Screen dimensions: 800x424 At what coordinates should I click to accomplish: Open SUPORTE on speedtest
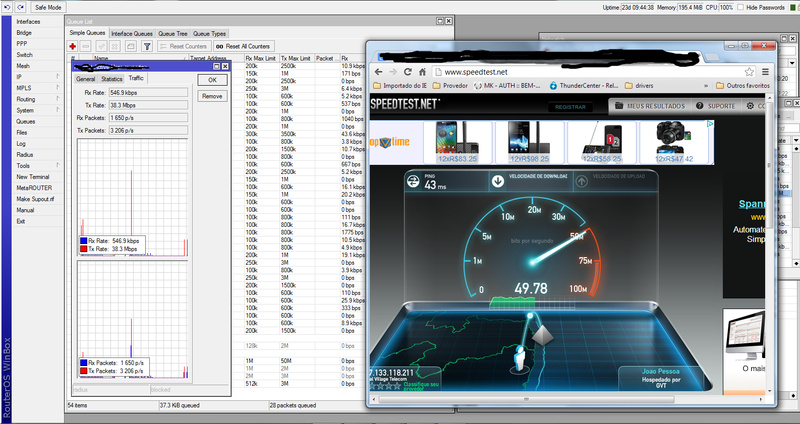[x=716, y=106]
